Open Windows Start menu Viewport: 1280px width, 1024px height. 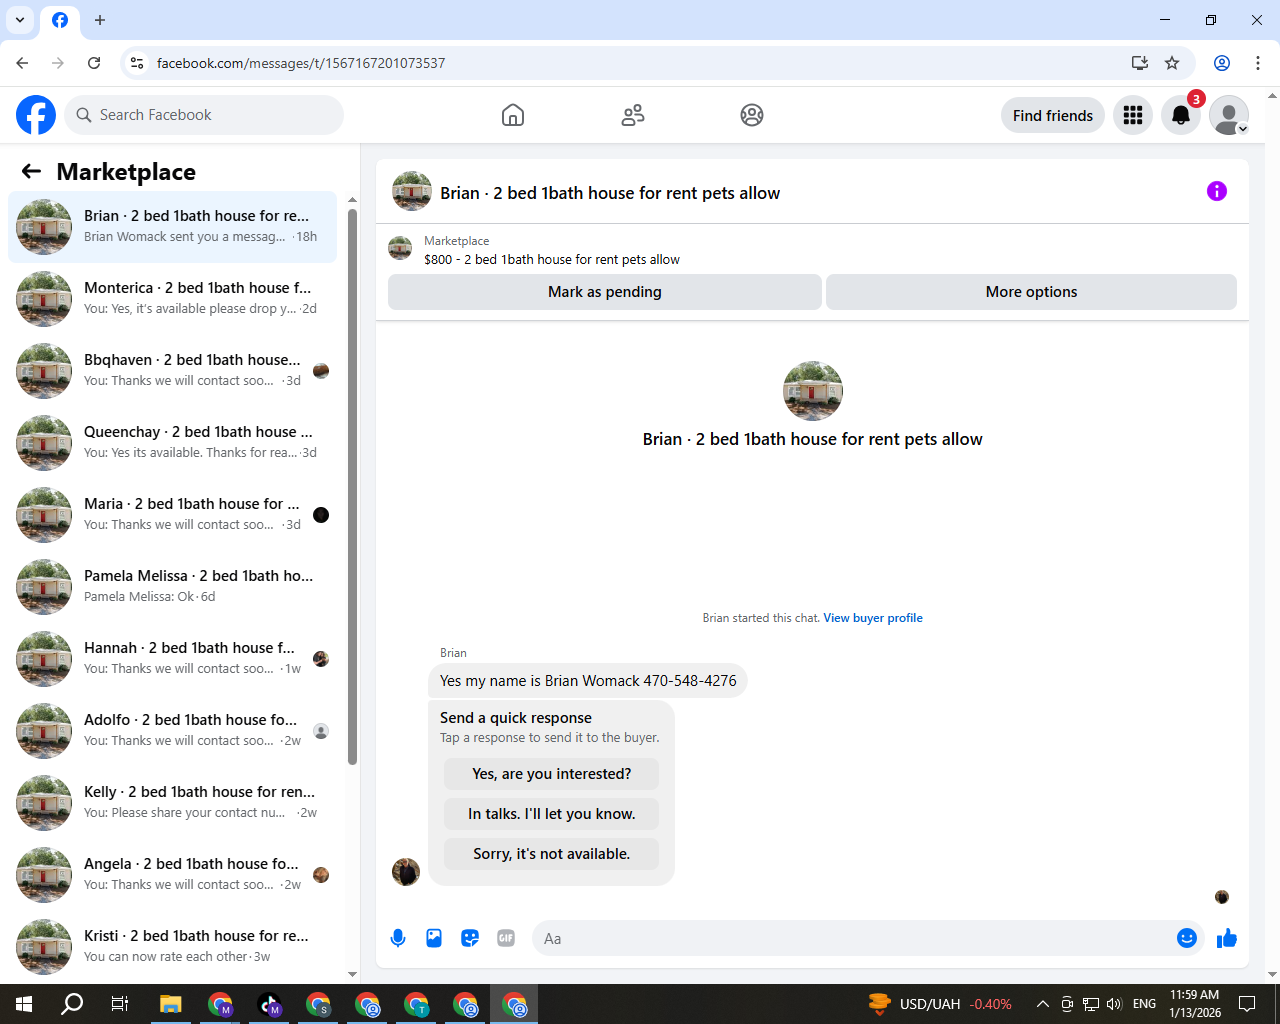click(24, 1004)
